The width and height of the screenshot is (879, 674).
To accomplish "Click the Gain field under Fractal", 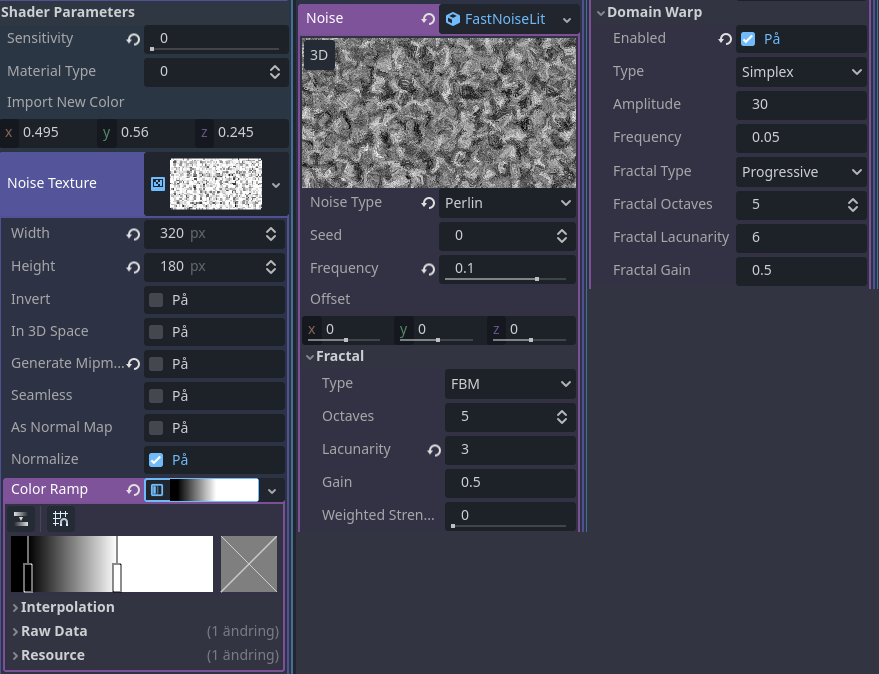I will pyautogui.click(x=510, y=483).
